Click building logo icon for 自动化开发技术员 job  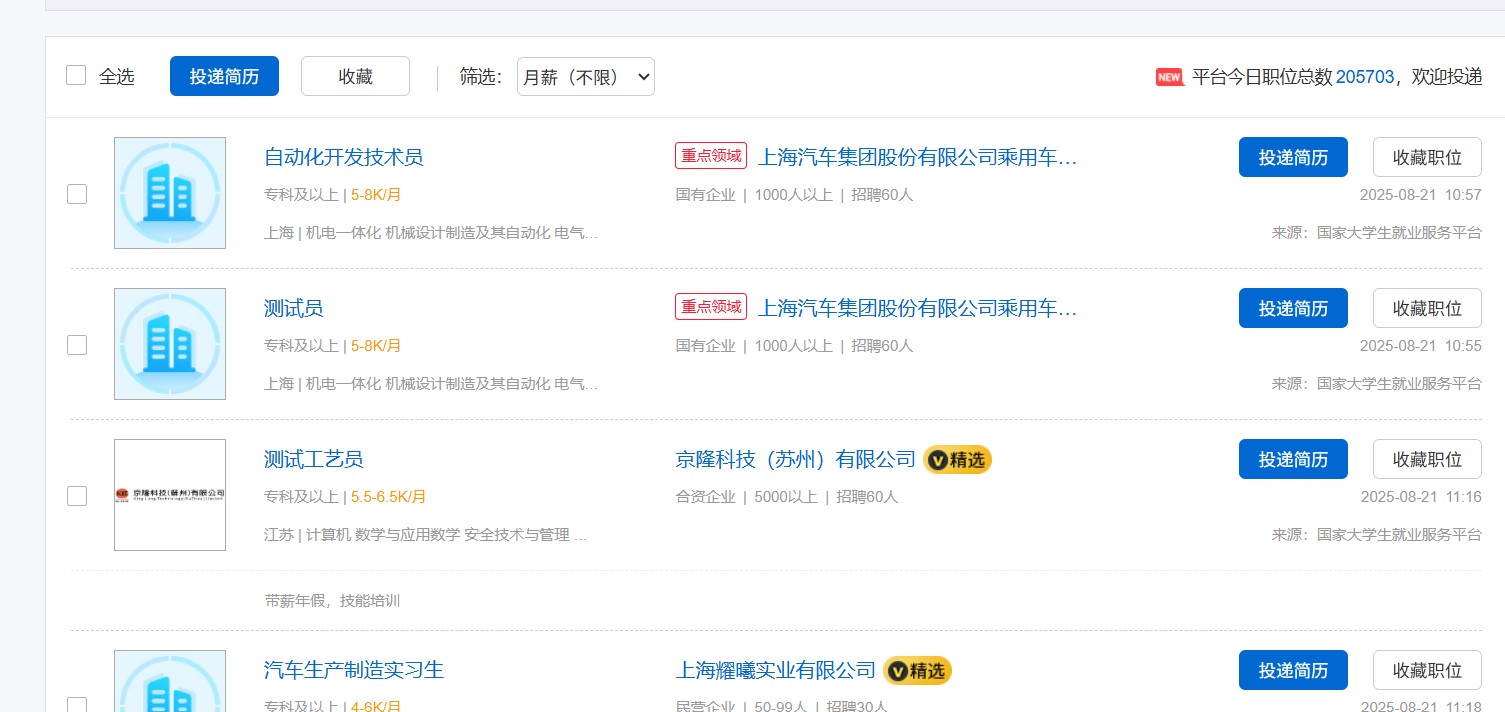(170, 193)
